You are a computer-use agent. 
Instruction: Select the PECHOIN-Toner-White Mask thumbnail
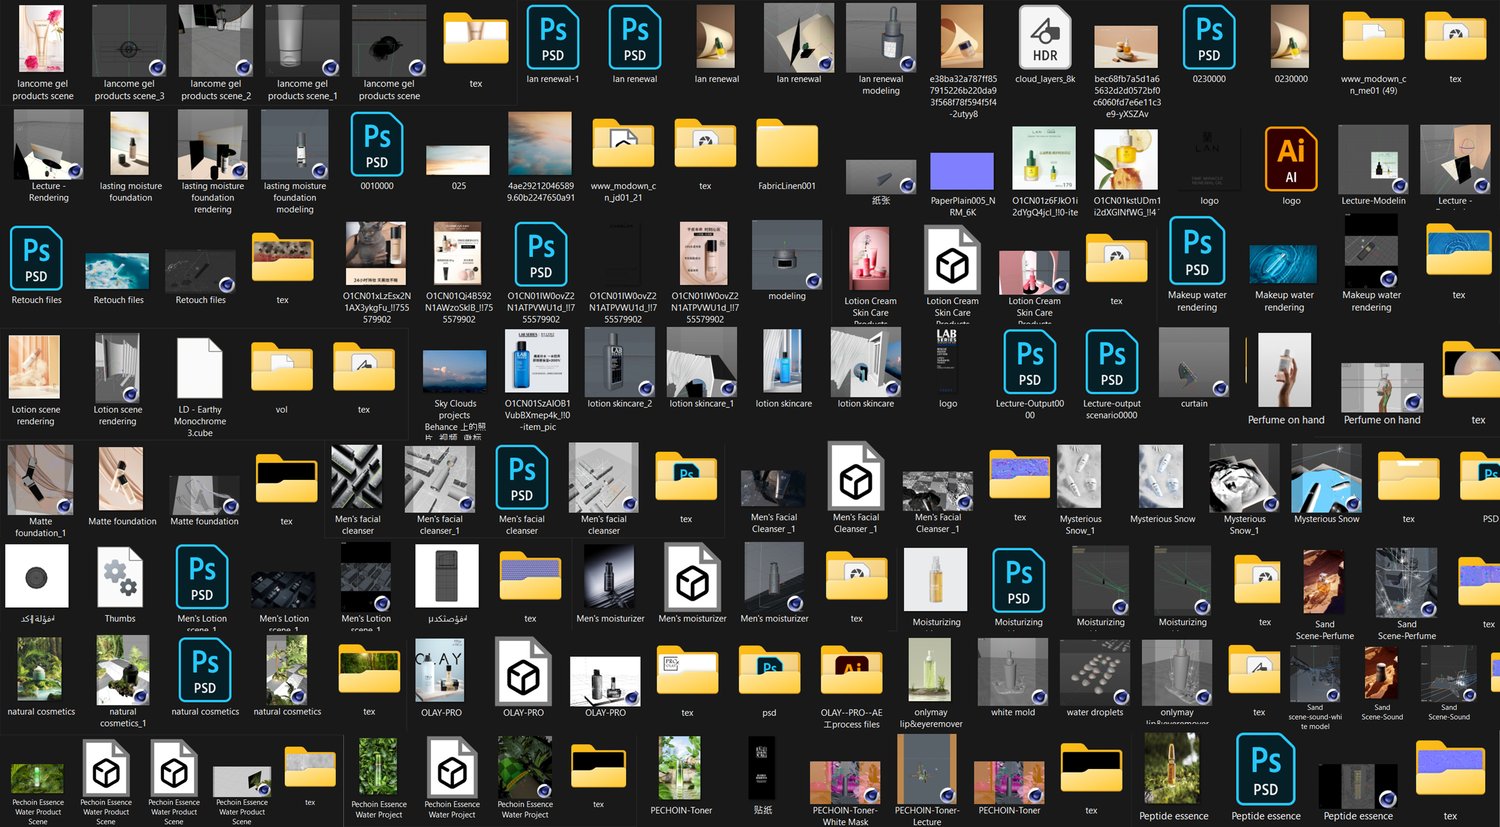tap(845, 784)
